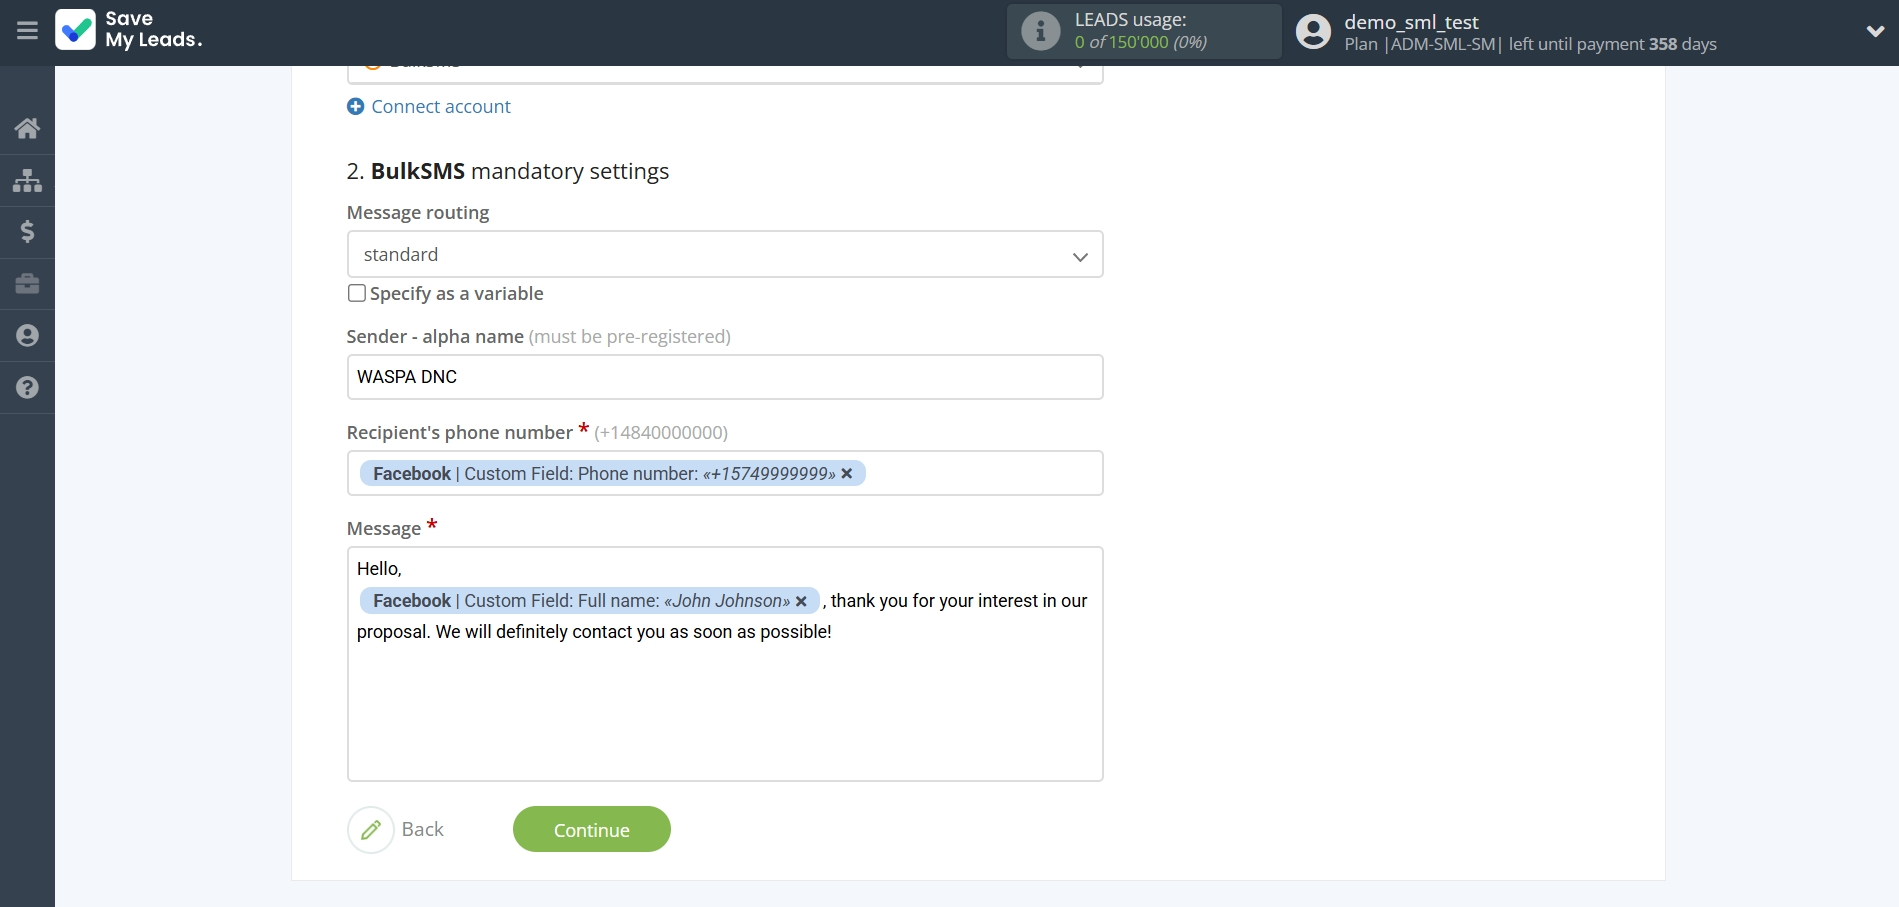The height and width of the screenshot is (907, 1899).
Task: Go to Home in sidebar
Action: click(27, 128)
